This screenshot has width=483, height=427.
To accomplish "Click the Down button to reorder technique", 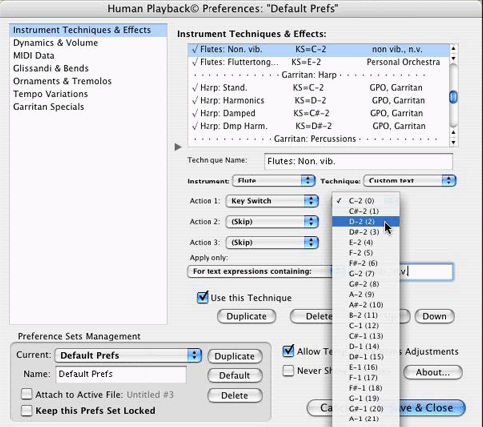I will tap(434, 316).
